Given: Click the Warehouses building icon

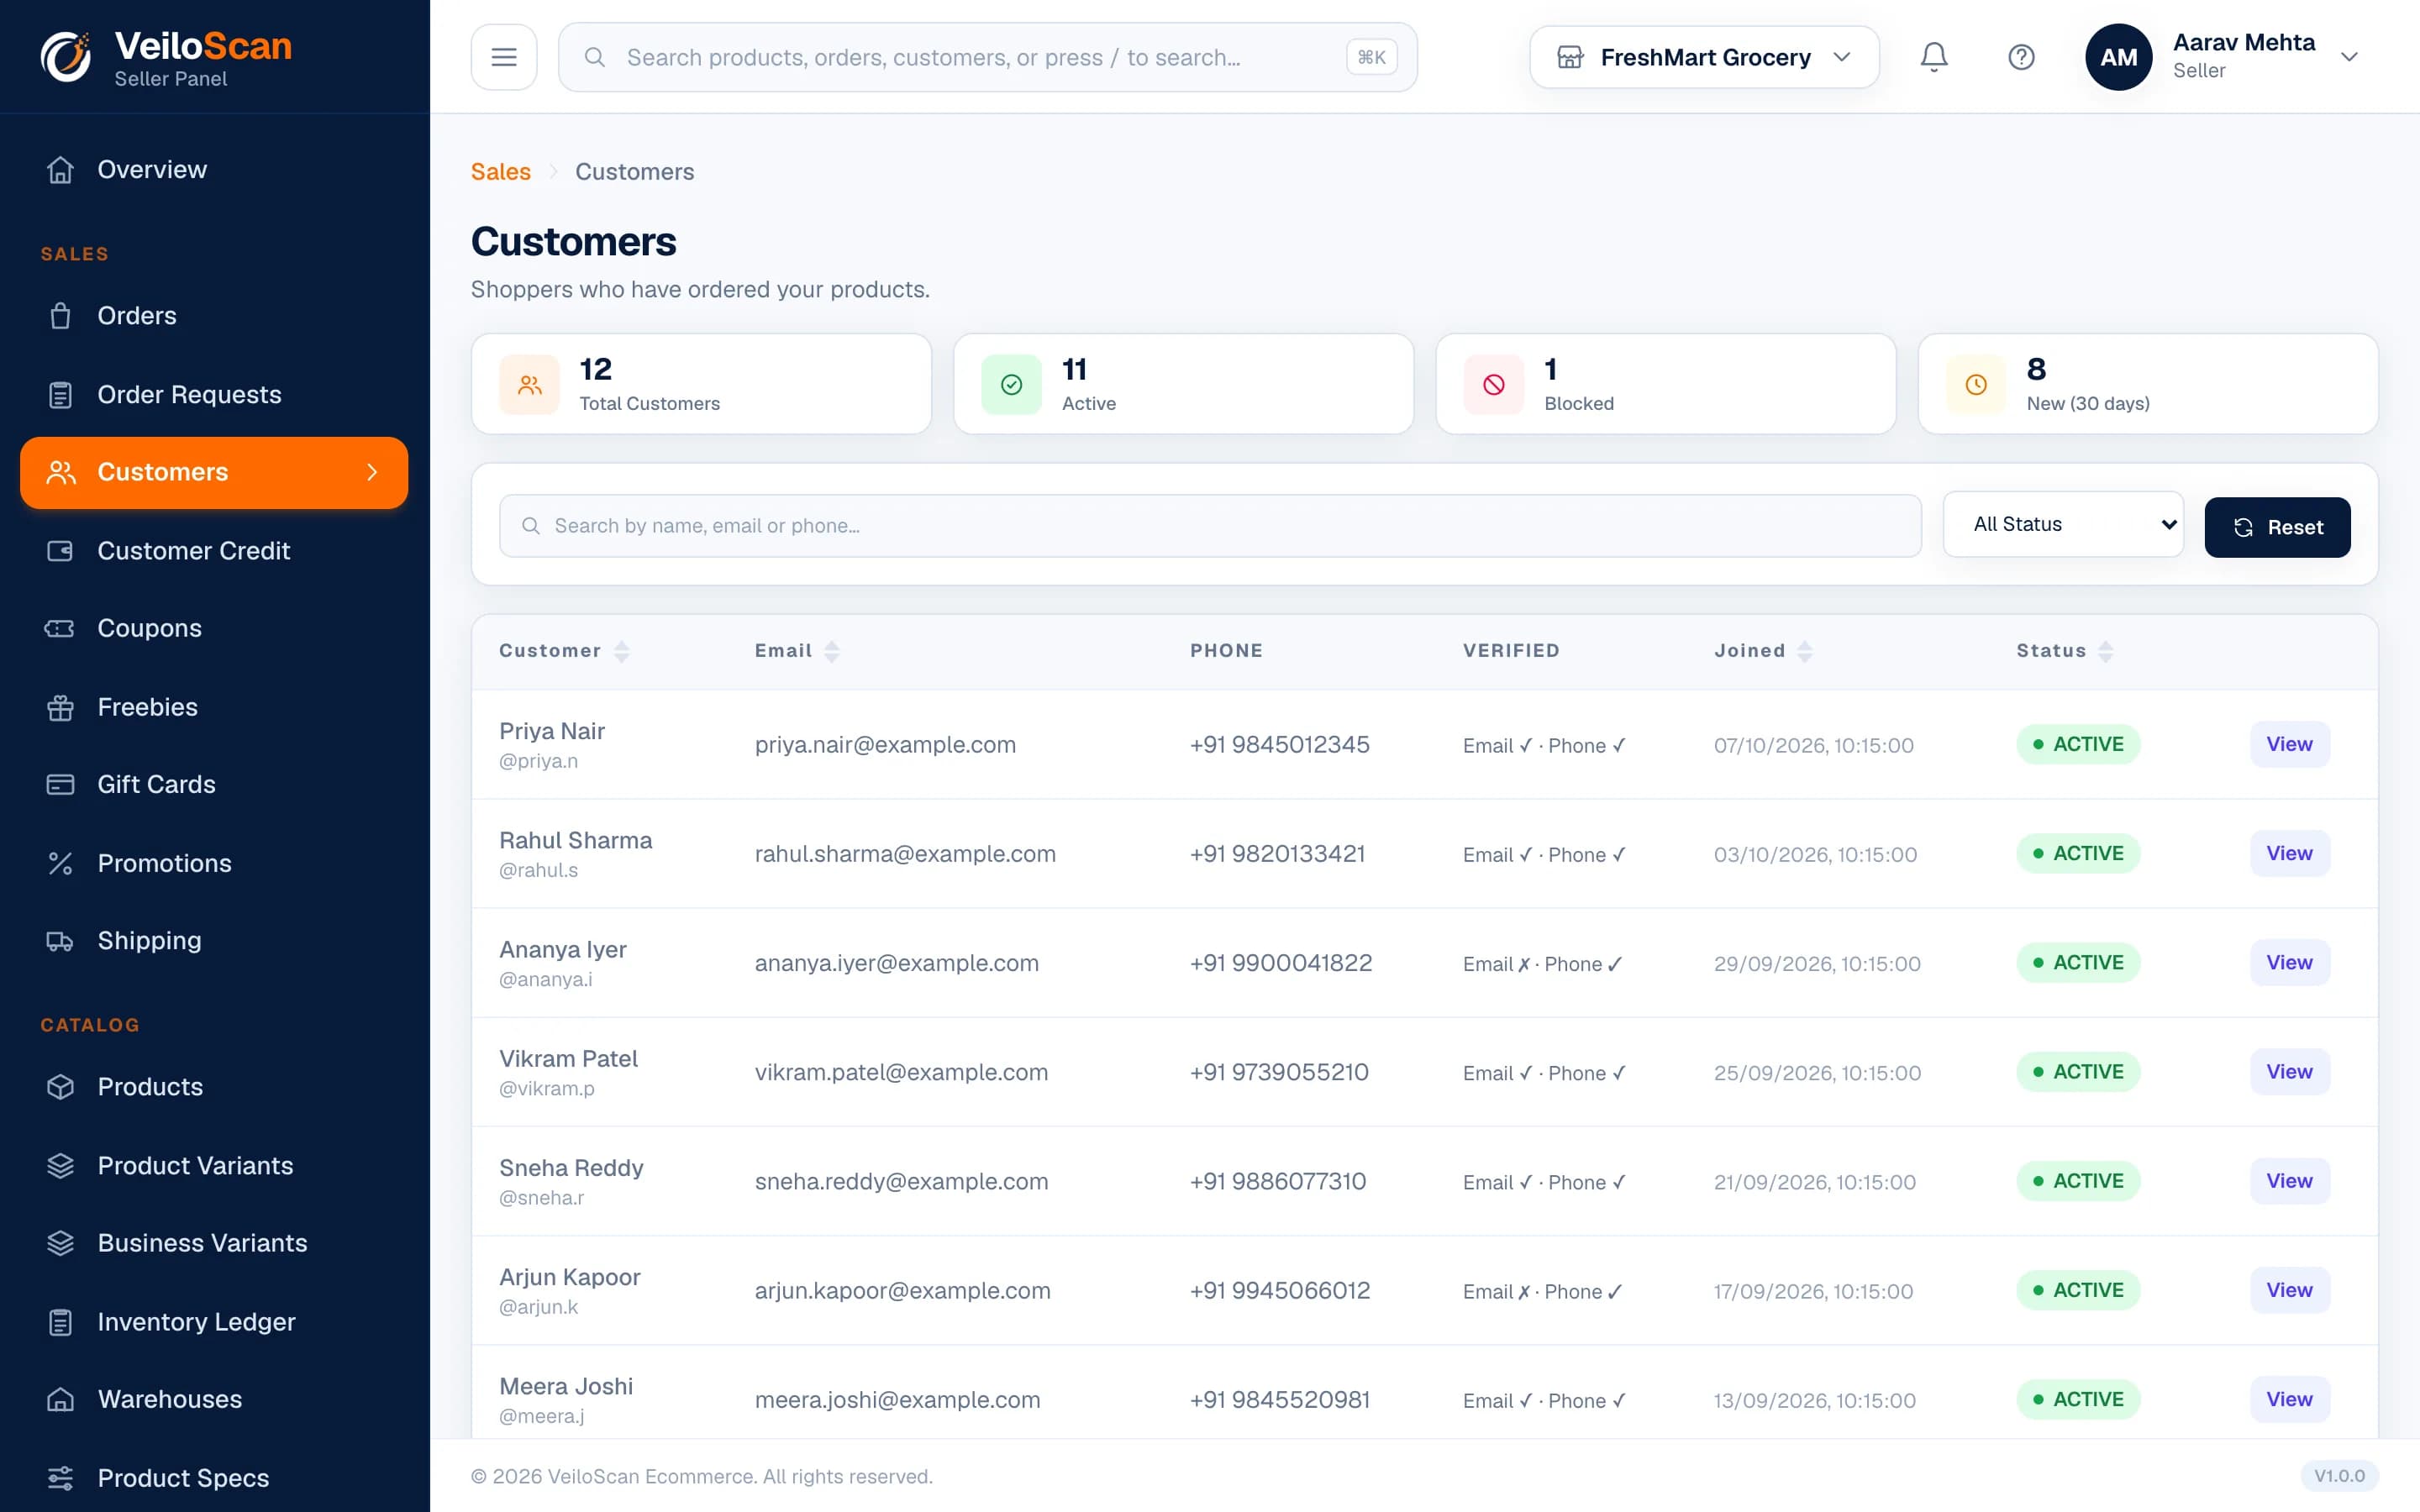Looking at the screenshot, I should pyautogui.click(x=60, y=1399).
